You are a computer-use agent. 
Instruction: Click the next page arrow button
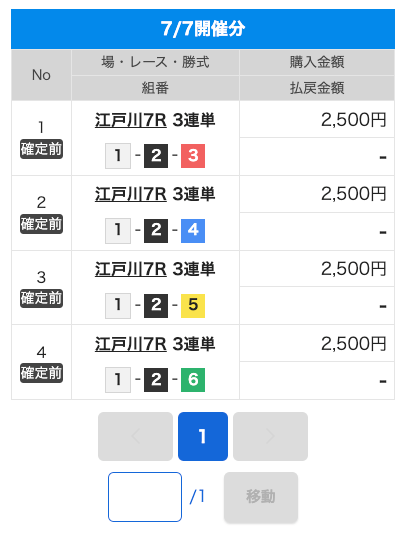tap(270, 436)
